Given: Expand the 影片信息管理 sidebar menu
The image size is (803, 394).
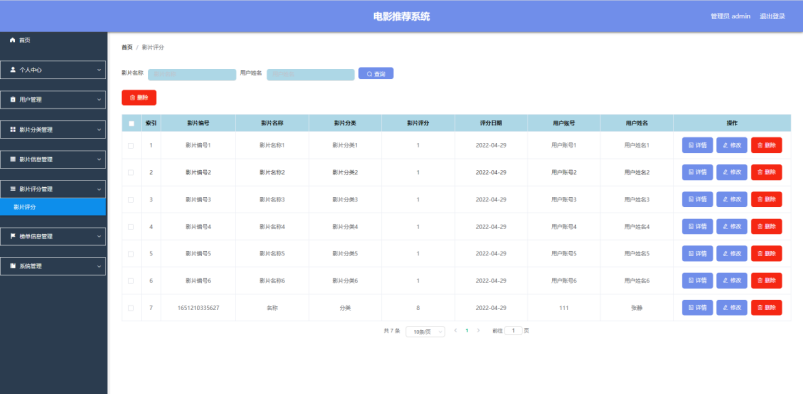Looking at the screenshot, I should coord(53,159).
